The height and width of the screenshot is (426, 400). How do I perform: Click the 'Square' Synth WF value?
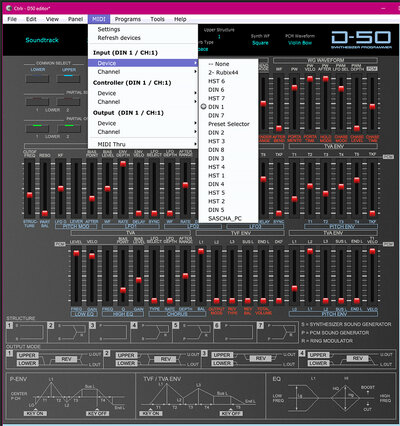click(260, 43)
